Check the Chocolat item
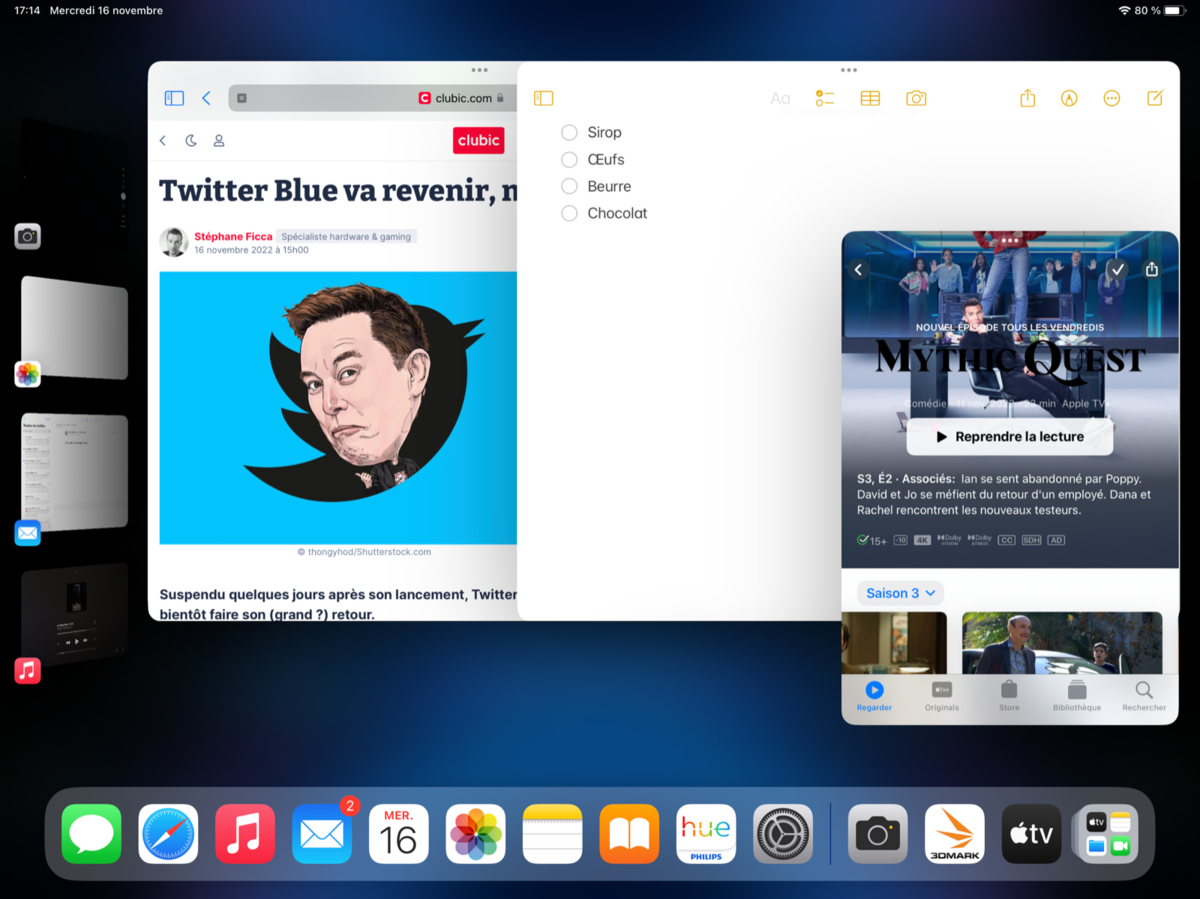The width and height of the screenshot is (1200, 899). 569,213
